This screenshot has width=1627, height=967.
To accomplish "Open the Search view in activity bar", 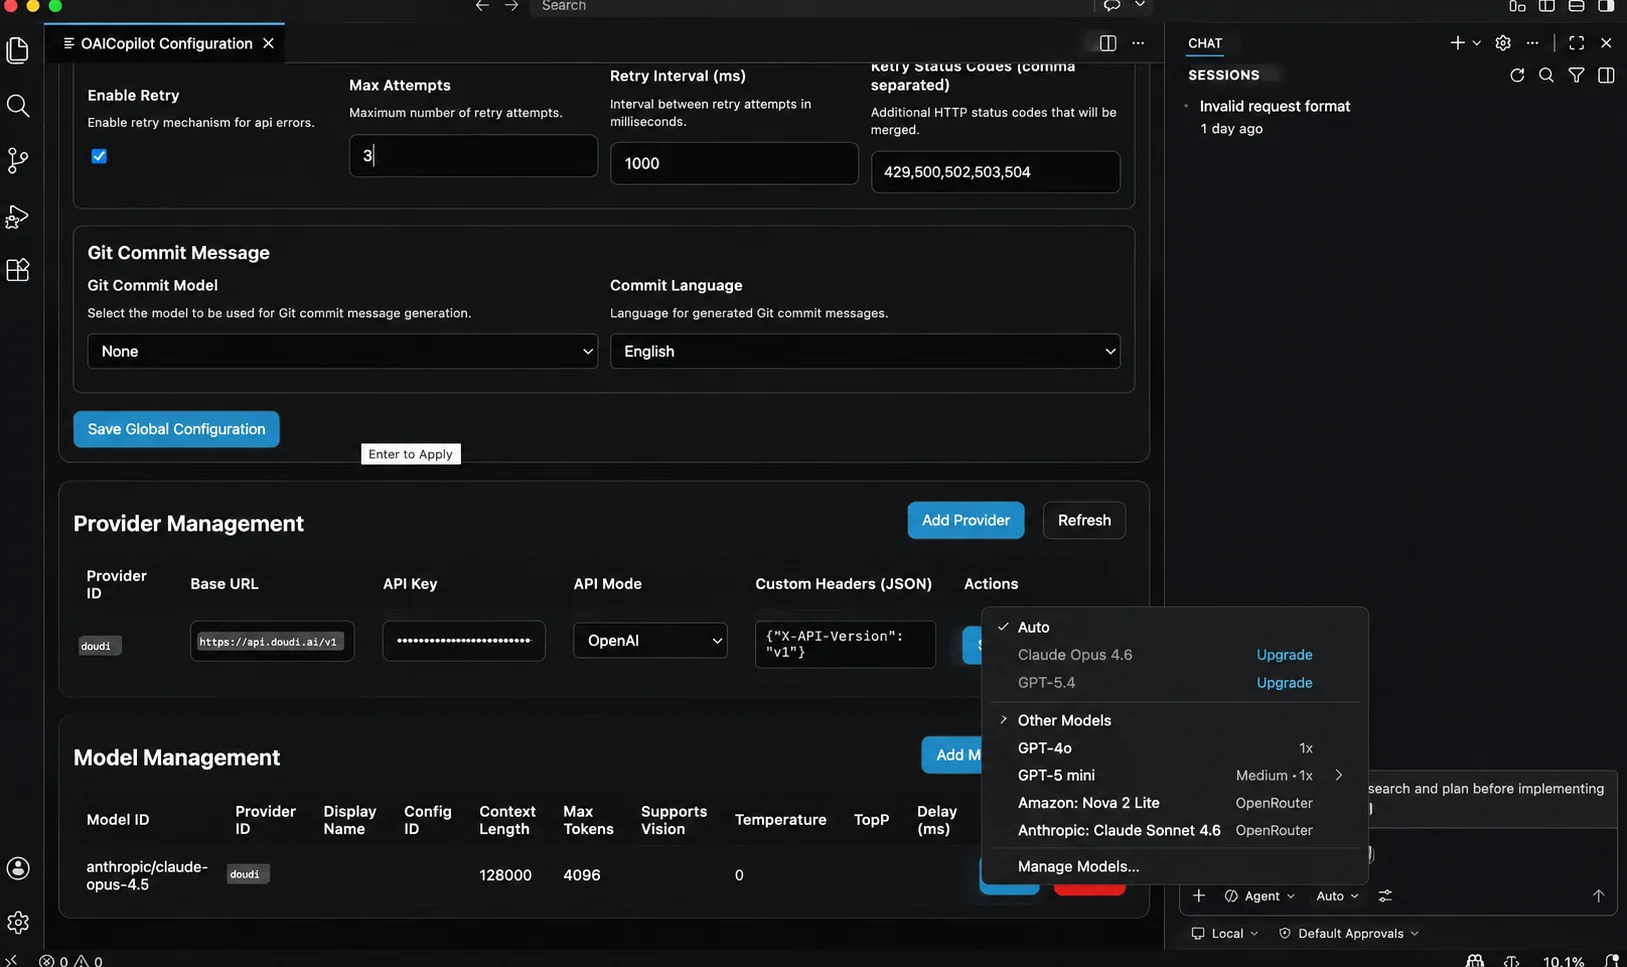I will [18, 105].
